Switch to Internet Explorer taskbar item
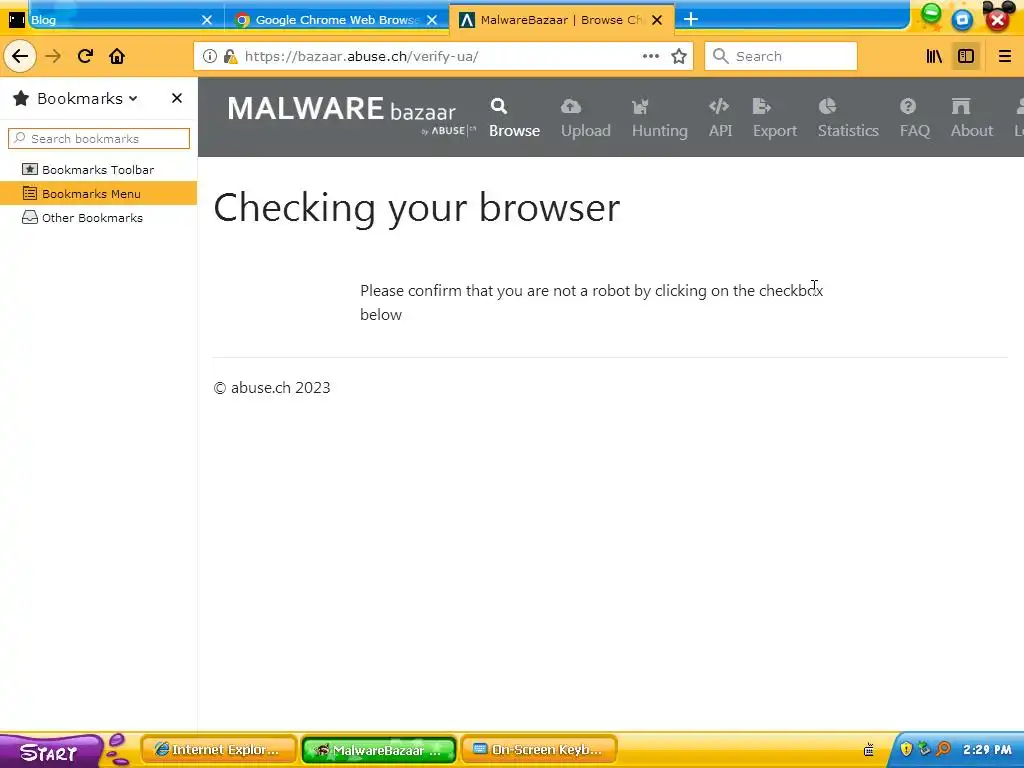The height and width of the screenshot is (768, 1024). [x=219, y=750]
